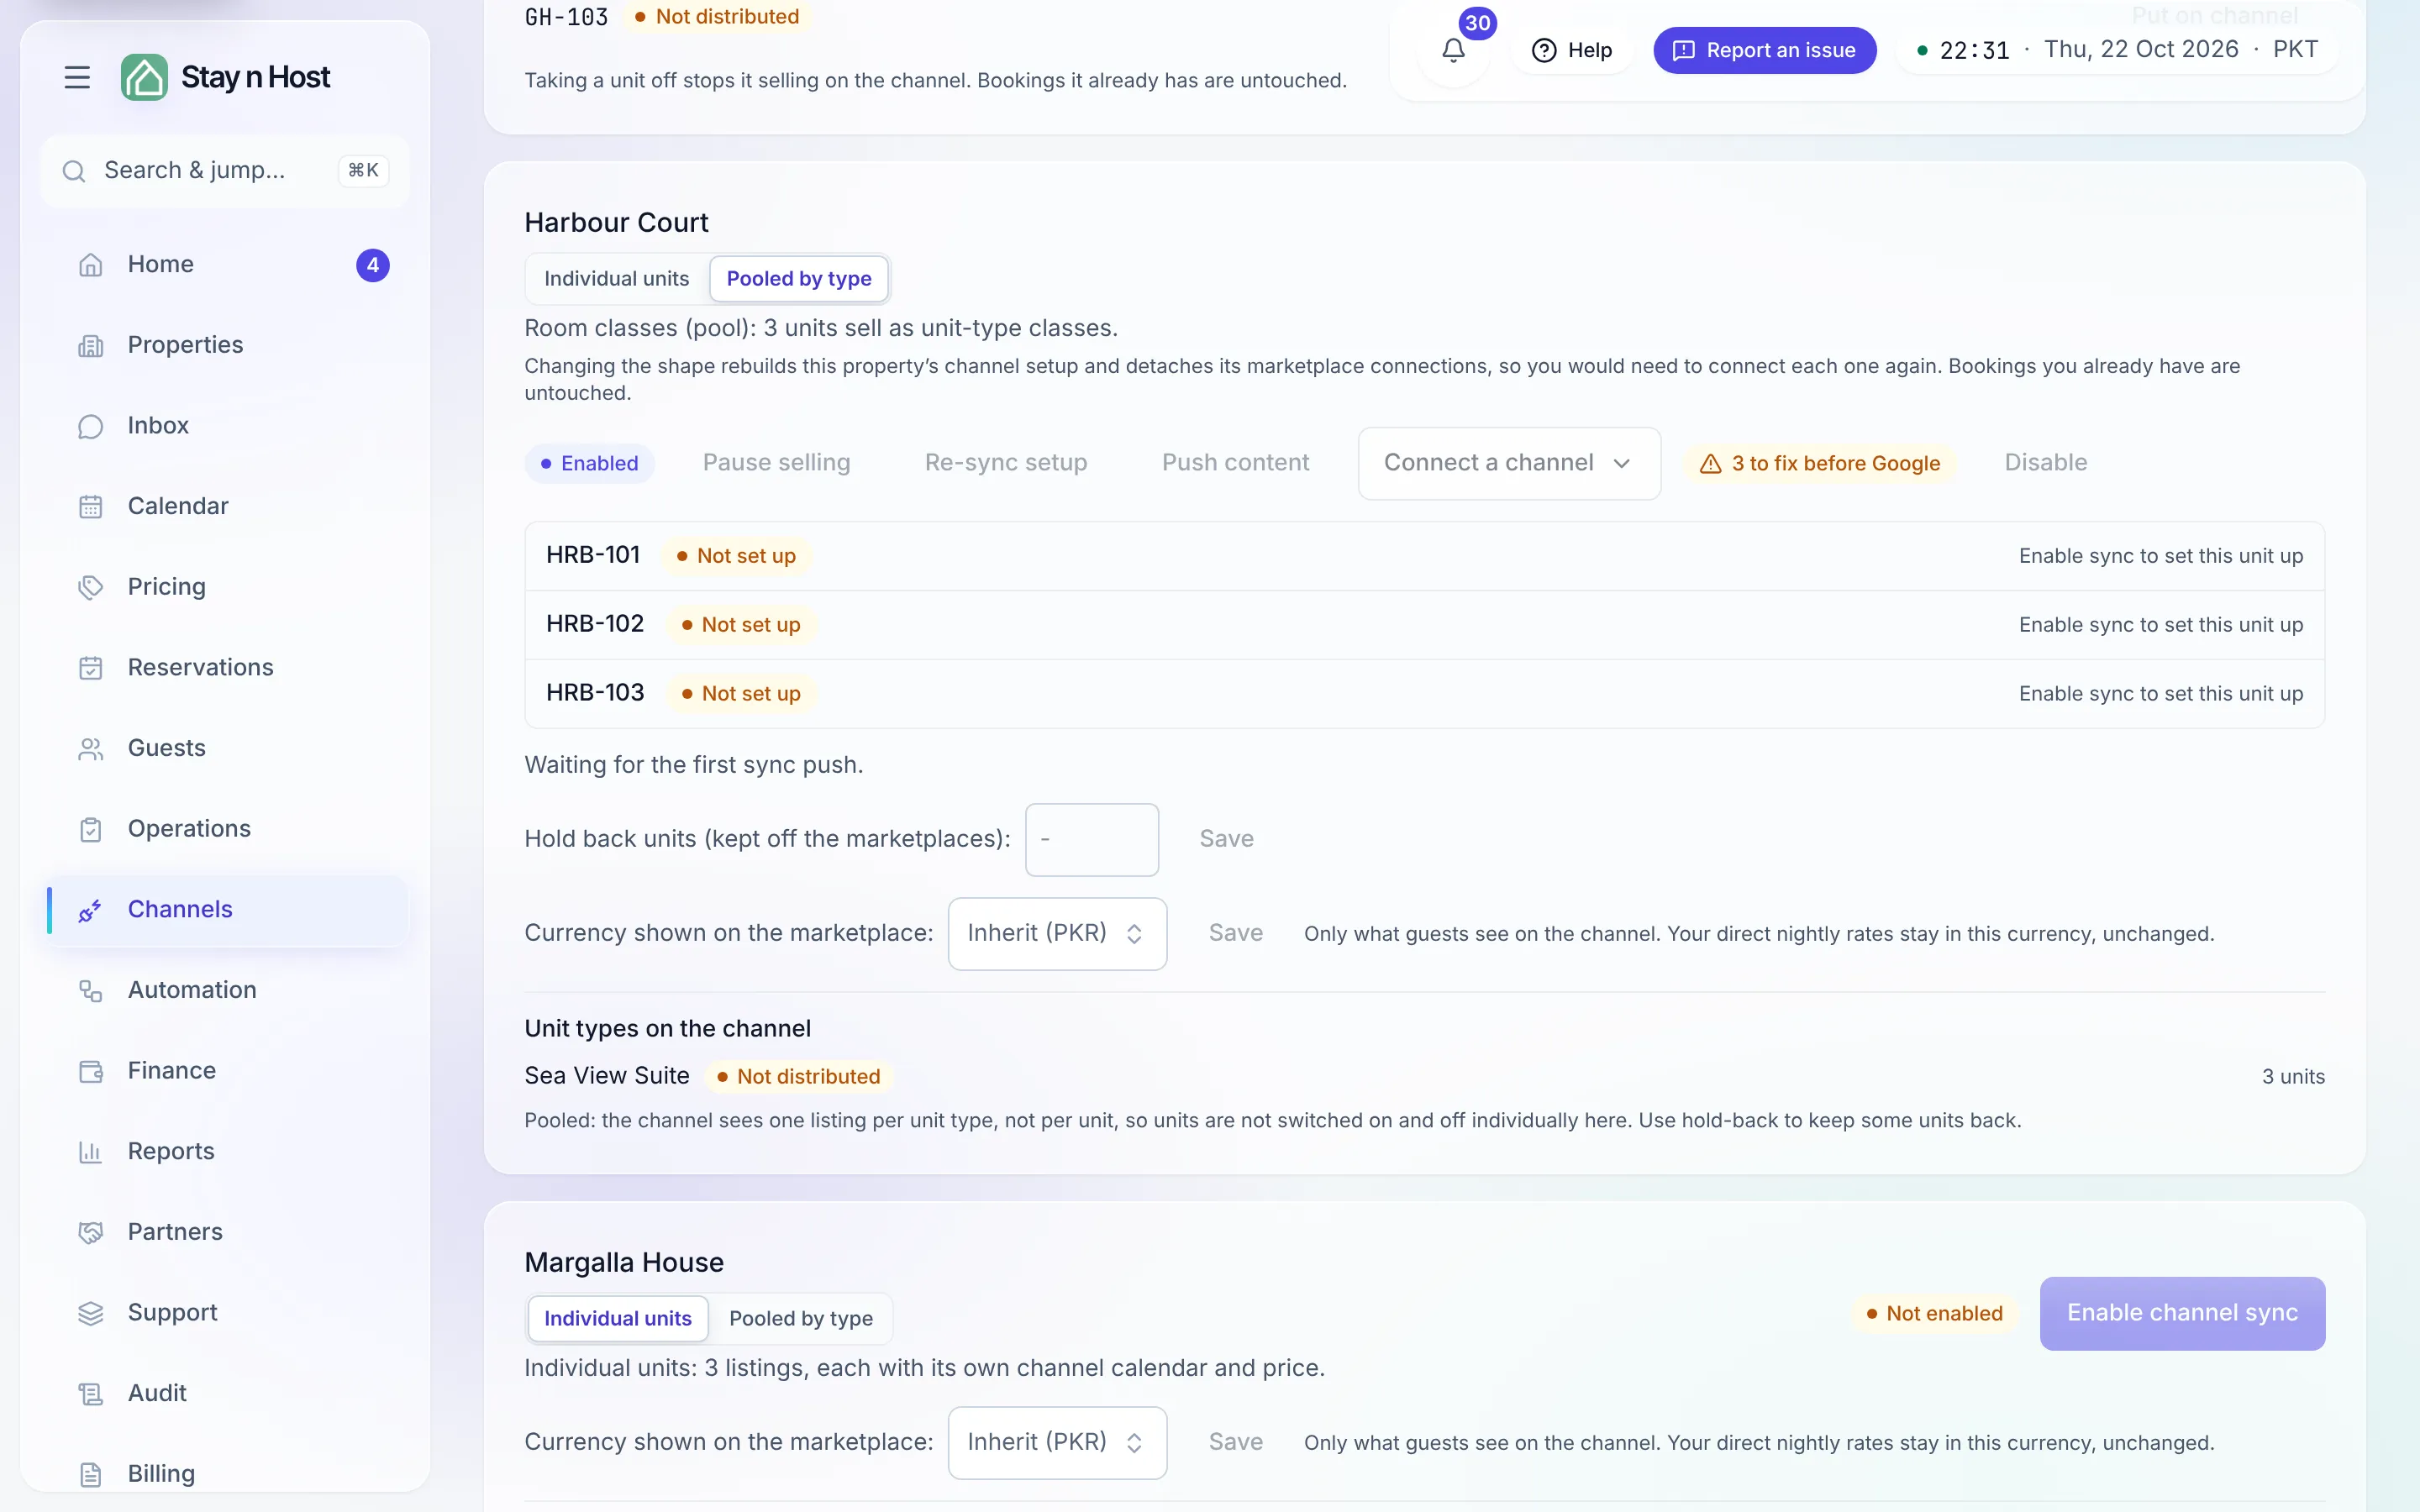The width and height of the screenshot is (2420, 1512).
Task: Disable Harbour Court channel sync
Action: click(2046, 463)
